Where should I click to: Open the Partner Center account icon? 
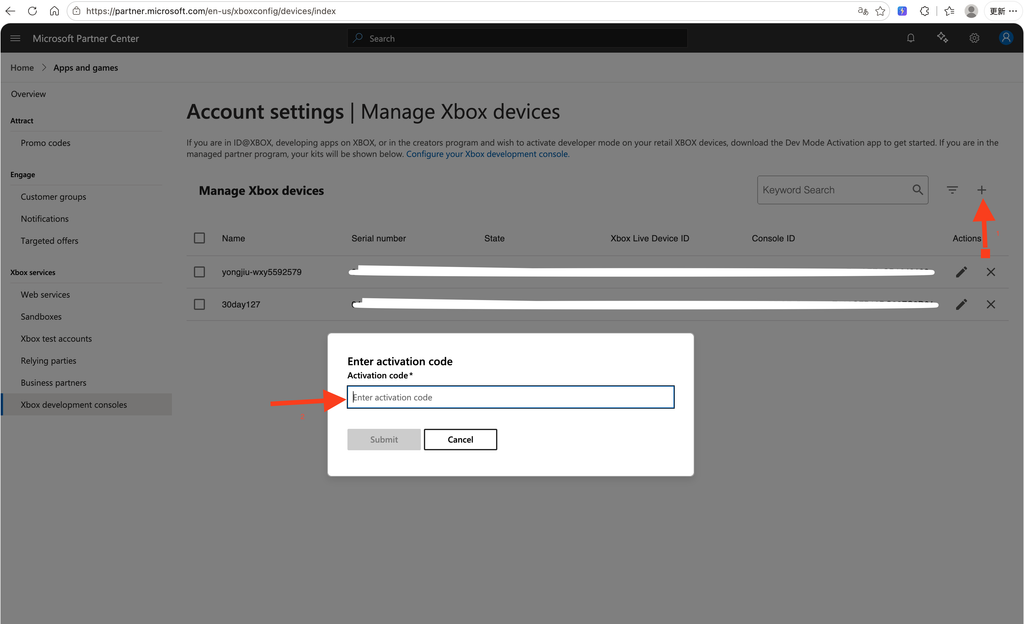click(x=1006, y=38)
